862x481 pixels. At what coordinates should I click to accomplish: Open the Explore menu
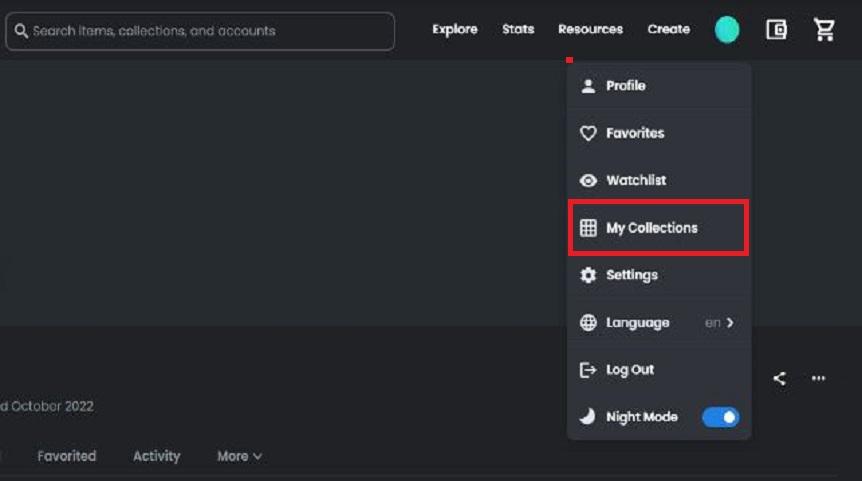[x=455, y=29]
